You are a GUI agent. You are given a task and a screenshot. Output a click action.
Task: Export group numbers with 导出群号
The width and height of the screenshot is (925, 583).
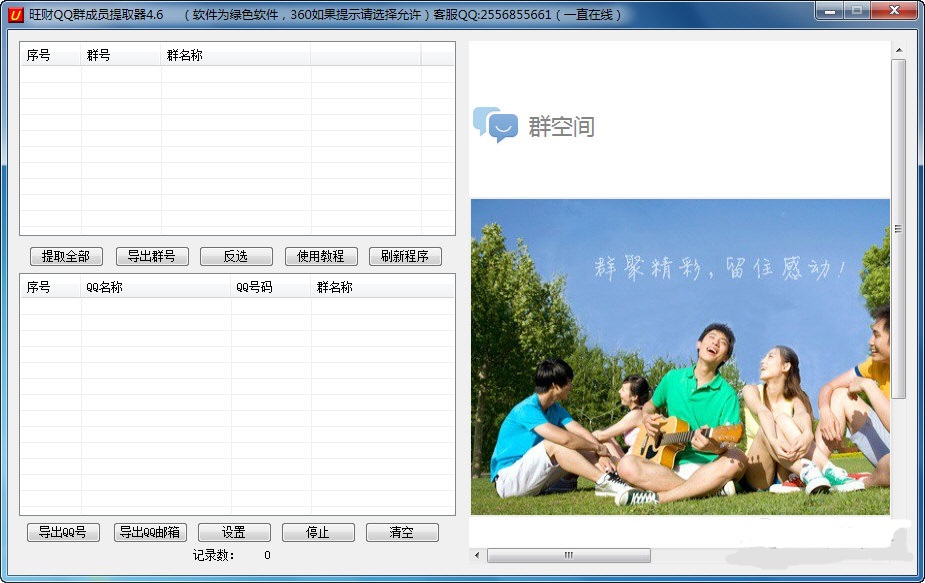152,256
